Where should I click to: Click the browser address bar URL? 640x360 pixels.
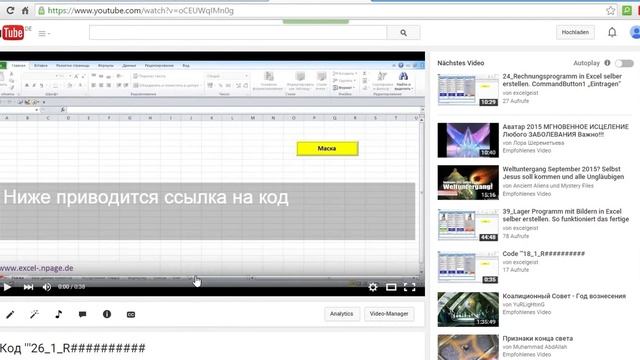[x=141, y=11]
